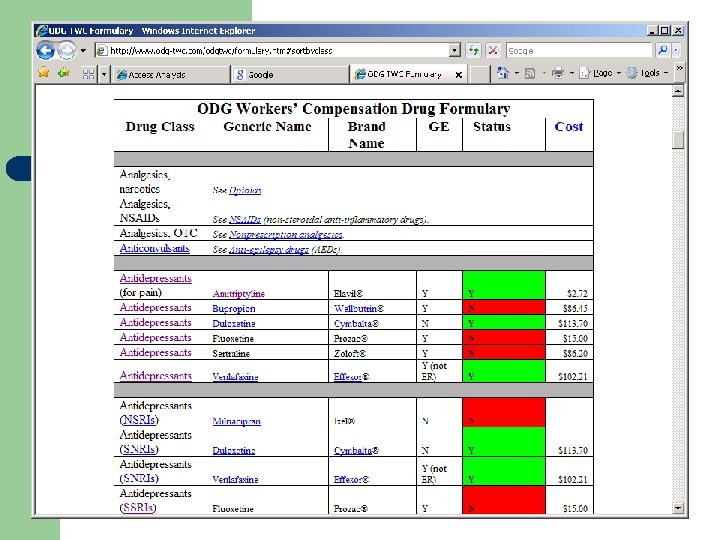Expand the Feeds dropdown arrow
The image size is (720, 540).
click(544, 73)
